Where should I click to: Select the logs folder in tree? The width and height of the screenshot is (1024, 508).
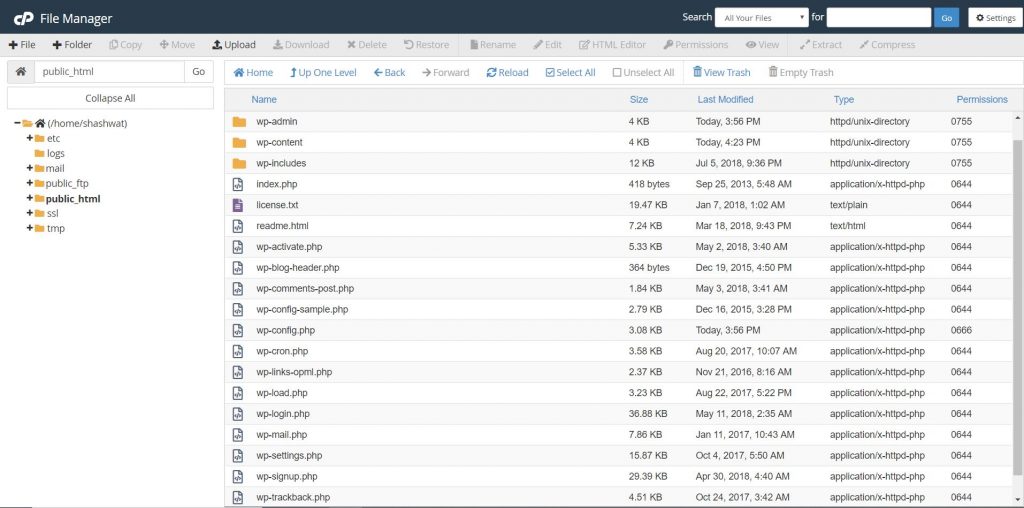pyautogui.click(x=50, y=153)
